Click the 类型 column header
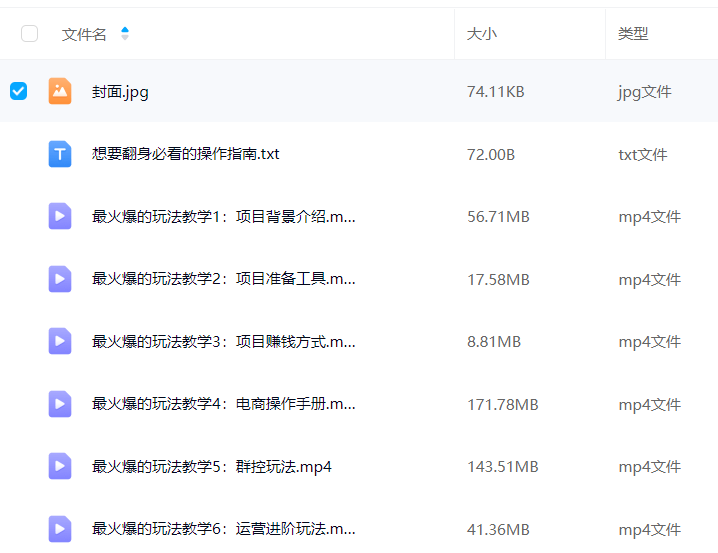Viewport: 718px width, 553px height. [x=633, y=34]
